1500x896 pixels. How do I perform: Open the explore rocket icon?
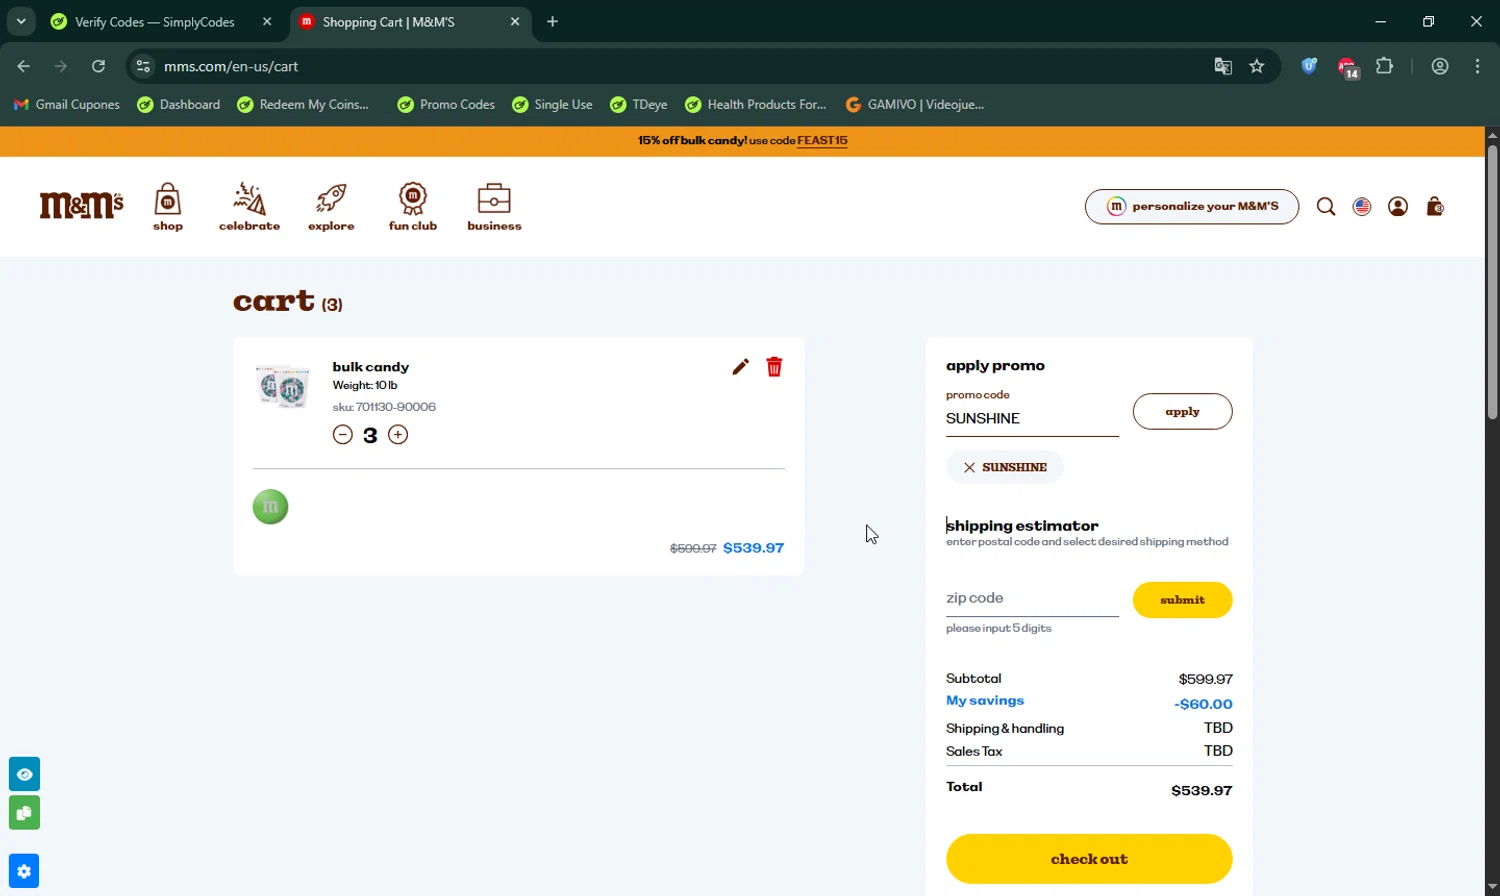pyautogui.click(x=331, y=207)
